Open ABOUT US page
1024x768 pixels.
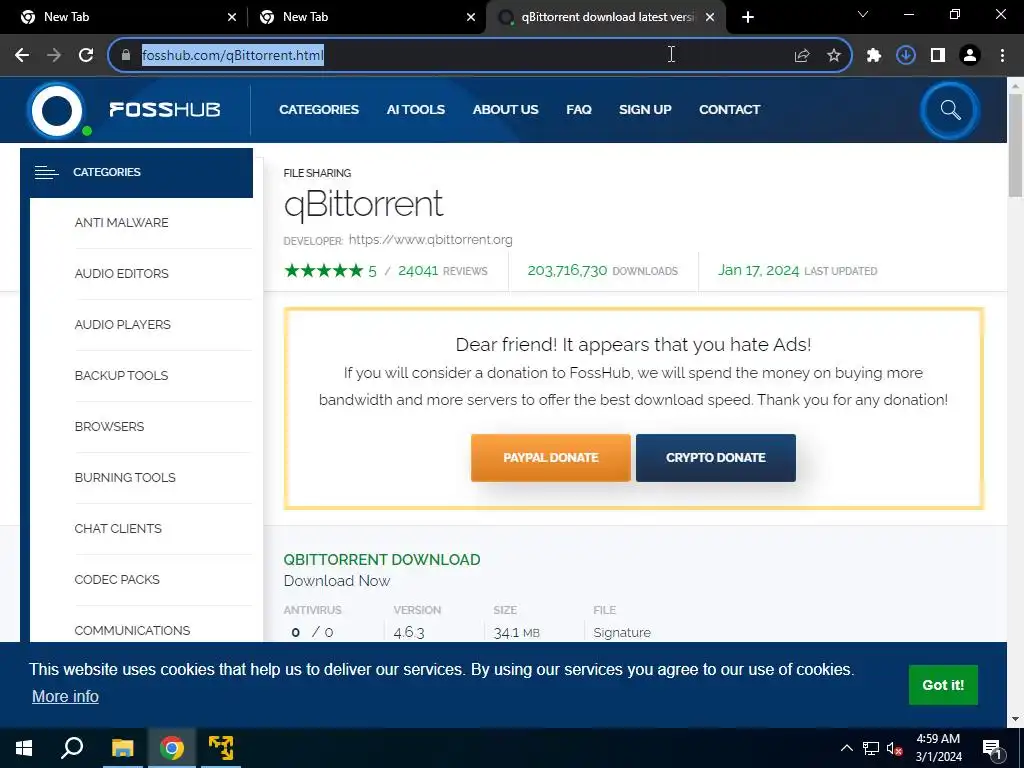505,110
